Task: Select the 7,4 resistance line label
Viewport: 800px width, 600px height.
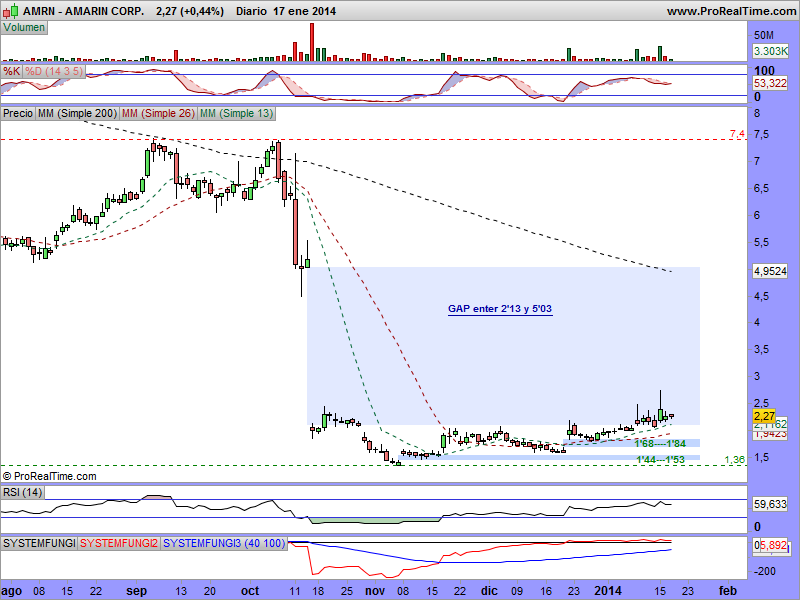Action: pyautogui.click(x=737, y=134)
